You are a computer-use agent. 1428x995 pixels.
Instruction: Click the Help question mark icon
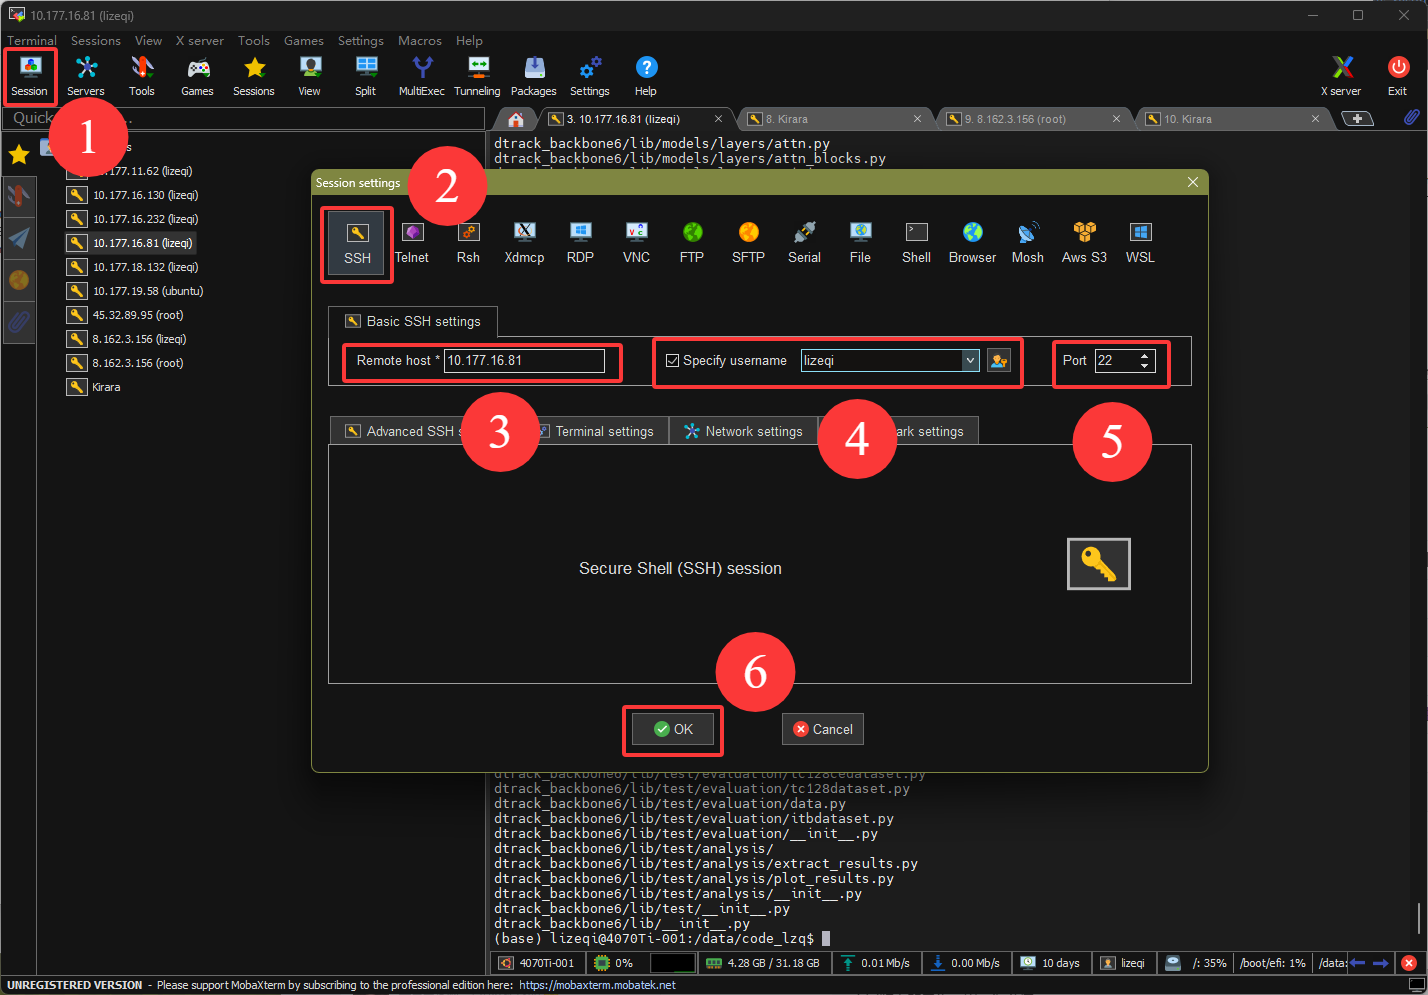(x=646, y=76)
